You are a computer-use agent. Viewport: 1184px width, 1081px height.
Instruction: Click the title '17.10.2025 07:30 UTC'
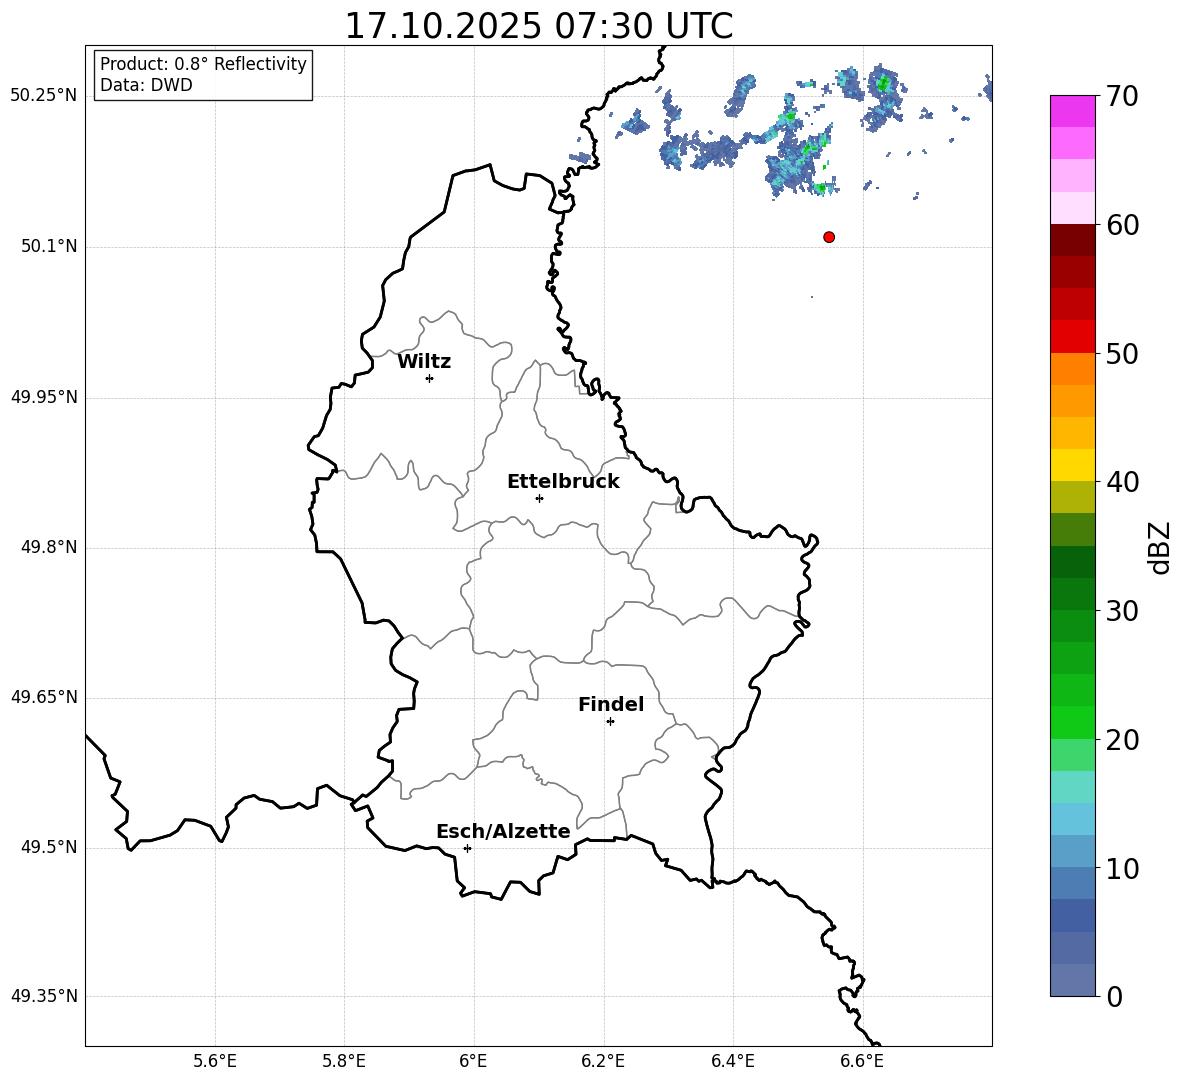[x=538, y=26]
